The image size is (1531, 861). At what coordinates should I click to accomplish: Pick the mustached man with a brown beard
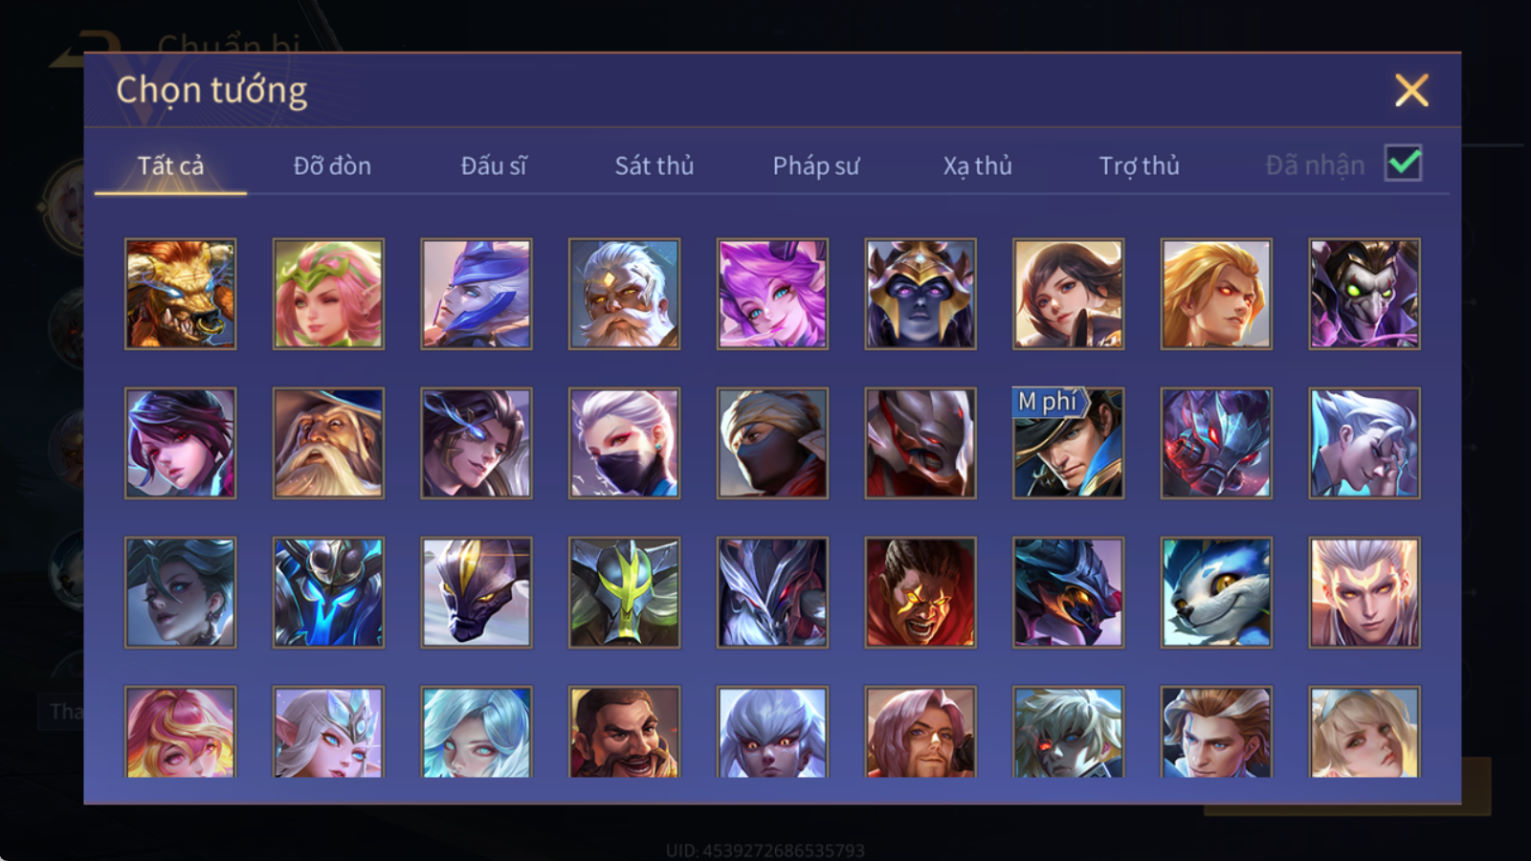624,732
